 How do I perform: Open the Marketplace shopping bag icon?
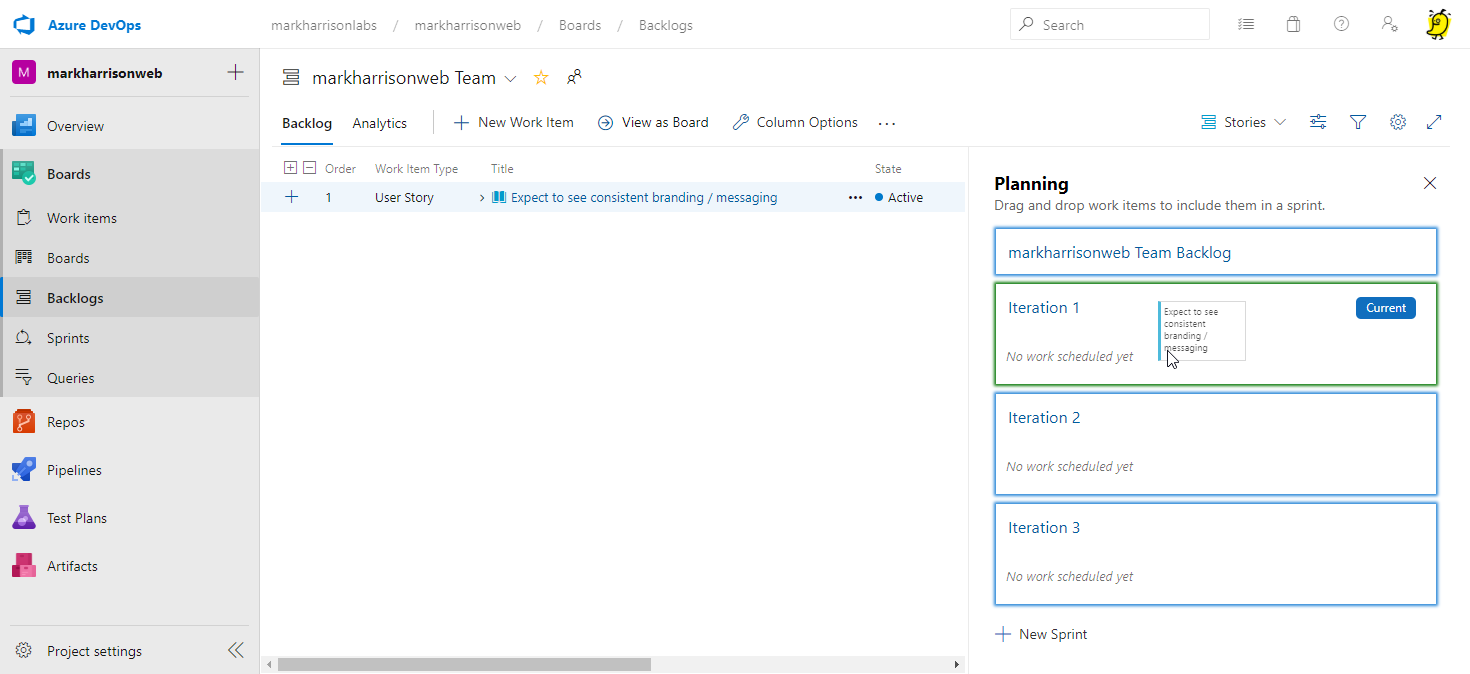(1293, 25)
